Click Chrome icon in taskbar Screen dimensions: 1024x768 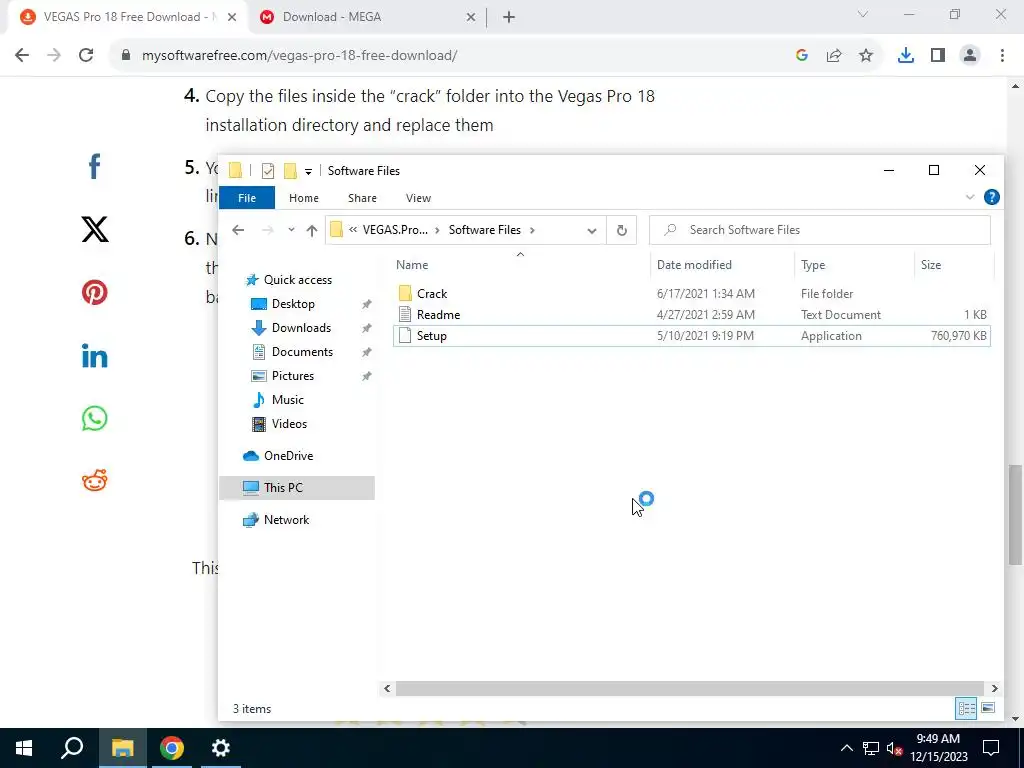coord(172,748)
